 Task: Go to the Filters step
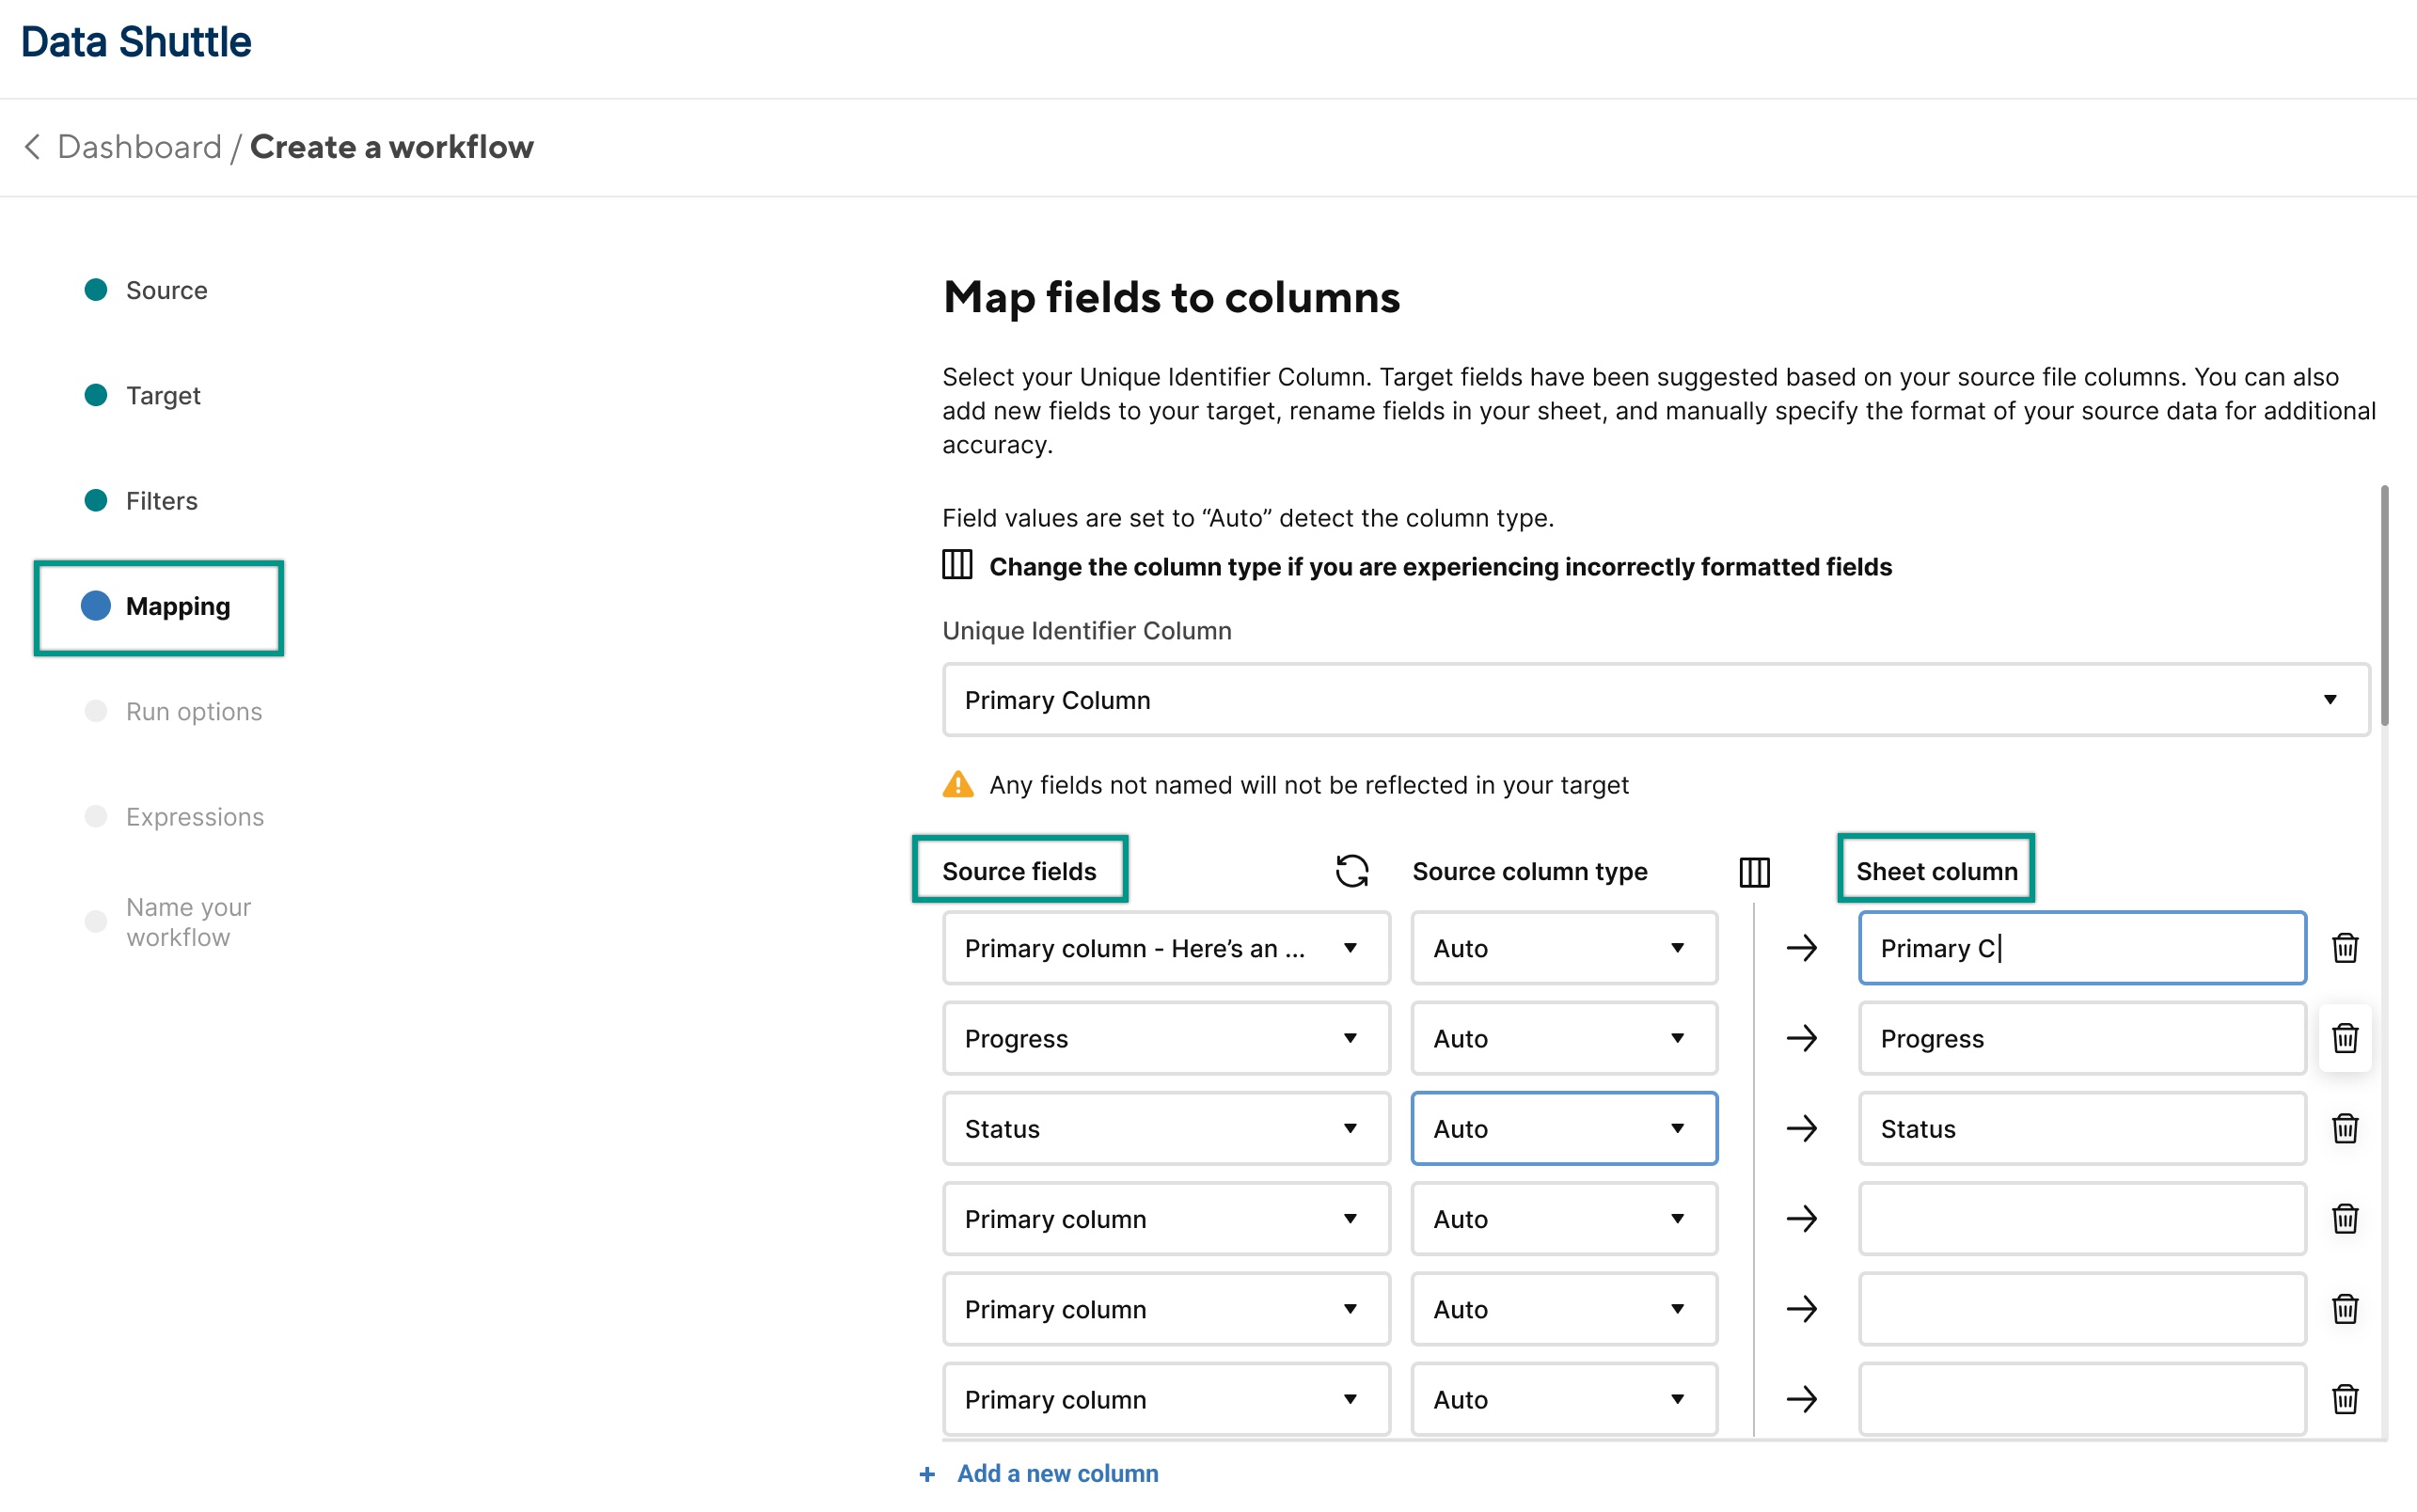point(161,500)
